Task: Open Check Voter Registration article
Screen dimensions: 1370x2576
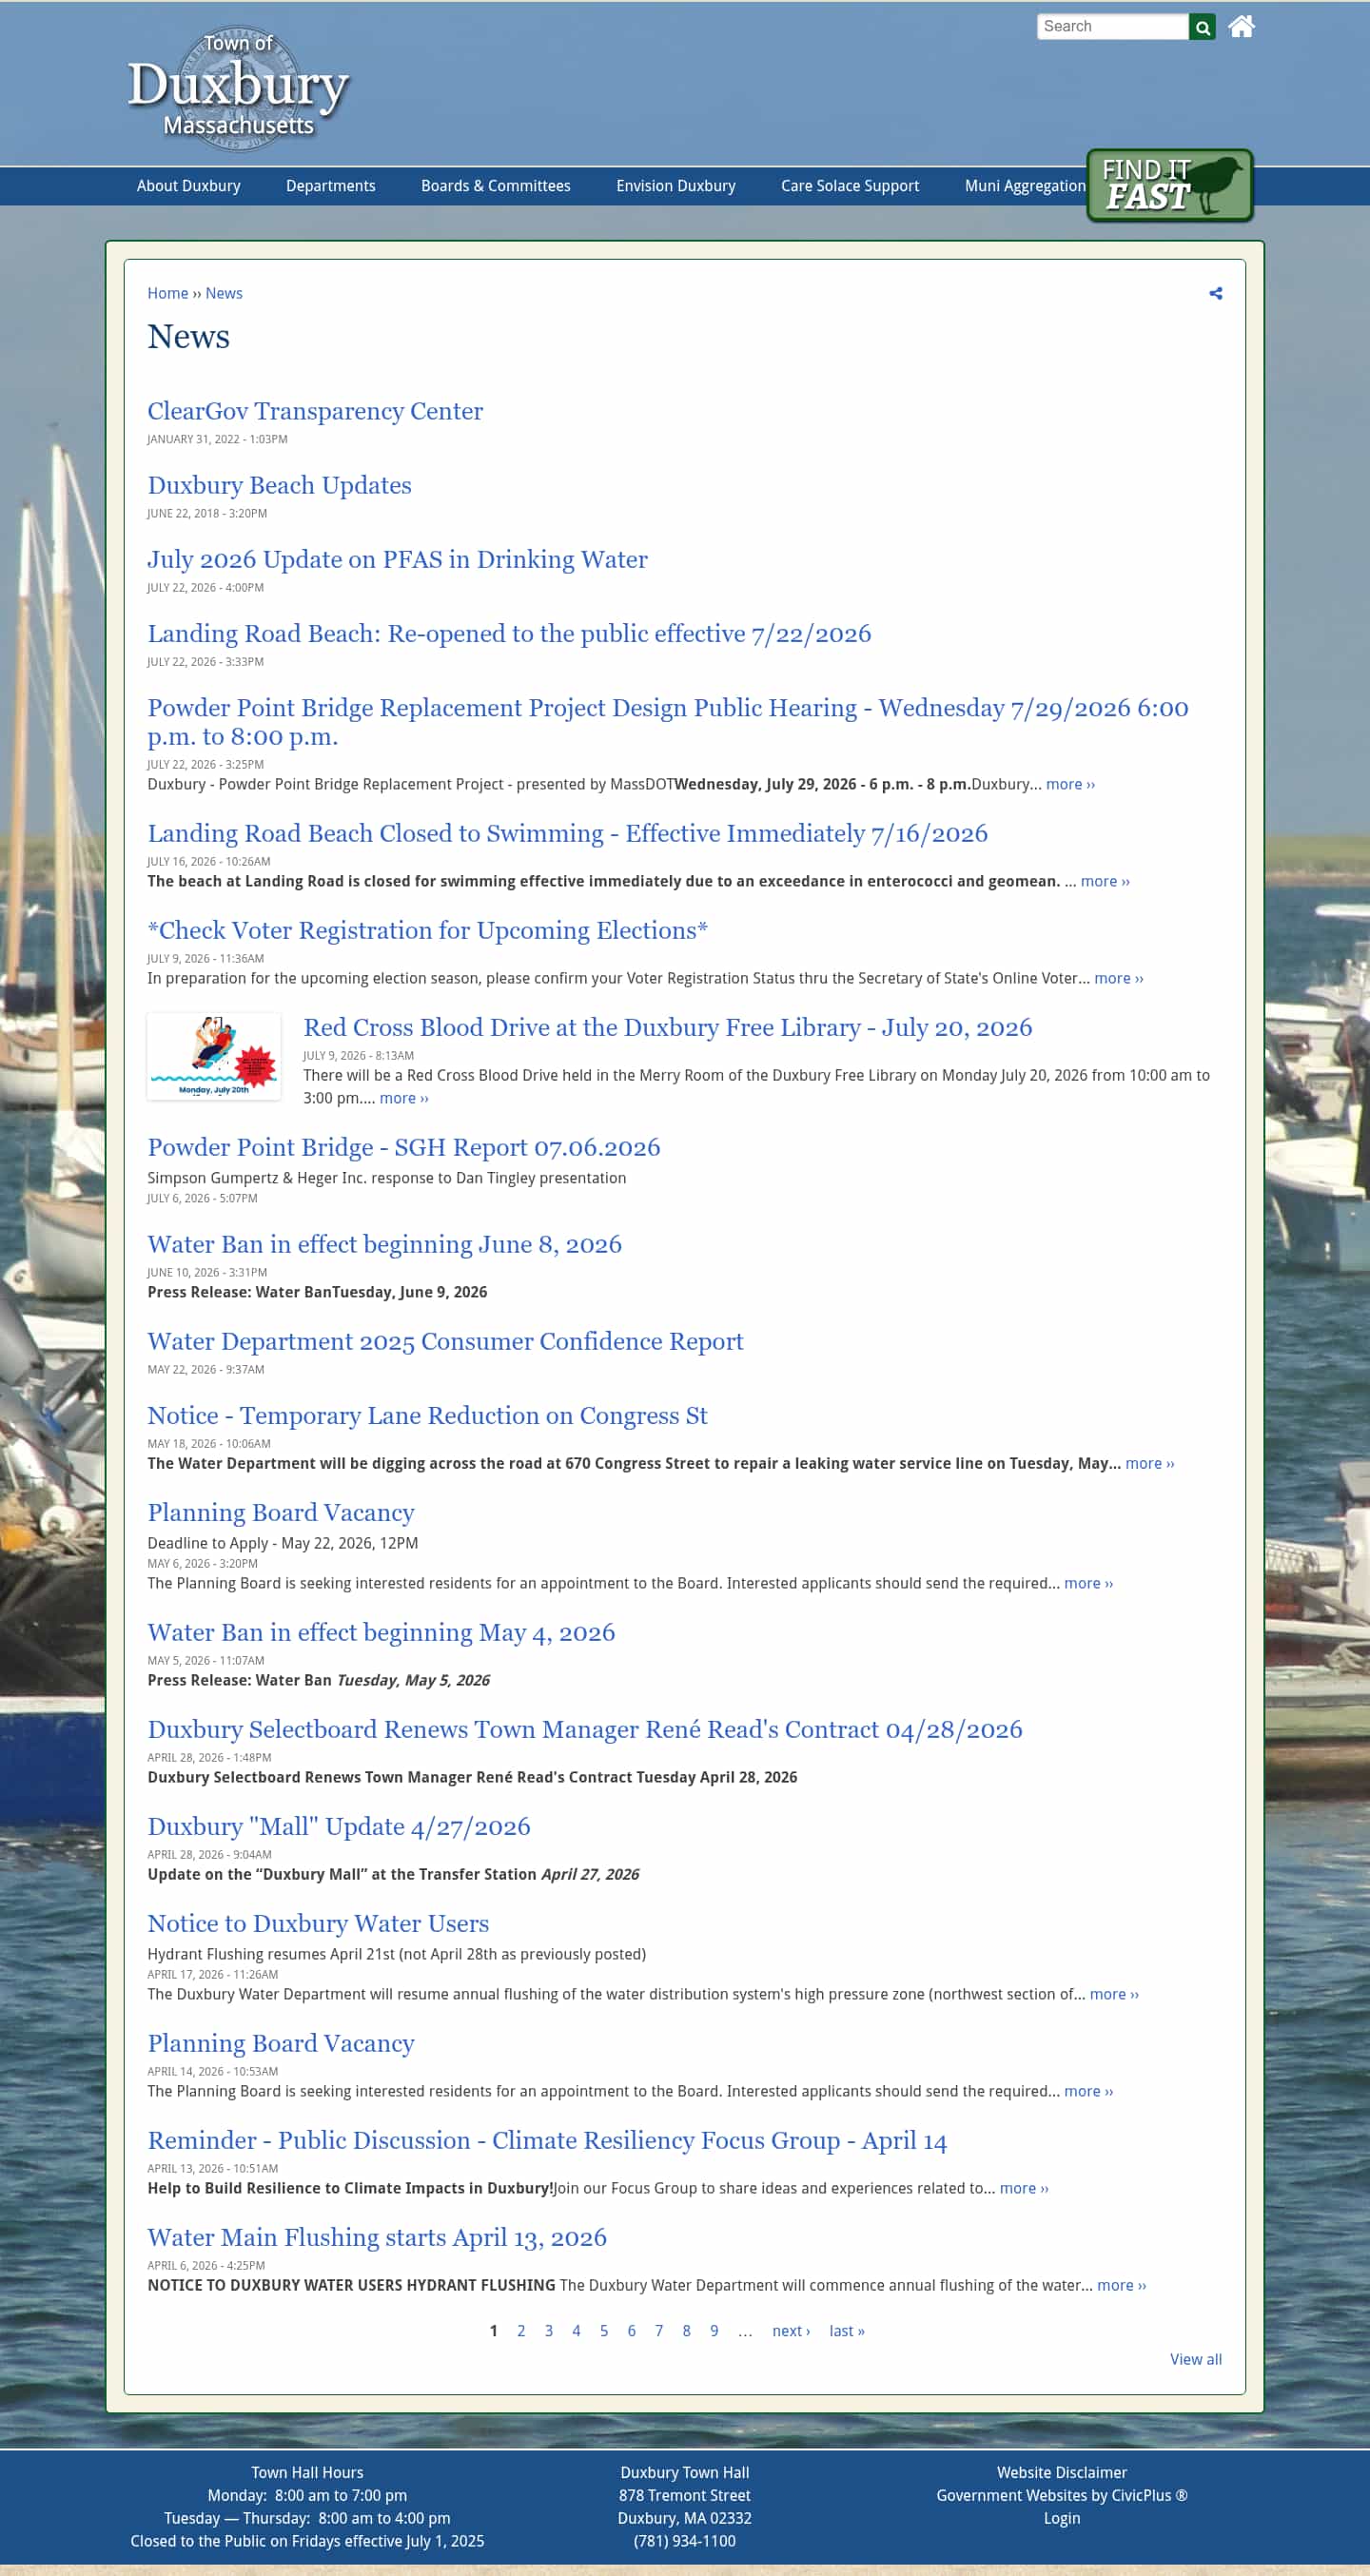Action: point(427,930)
